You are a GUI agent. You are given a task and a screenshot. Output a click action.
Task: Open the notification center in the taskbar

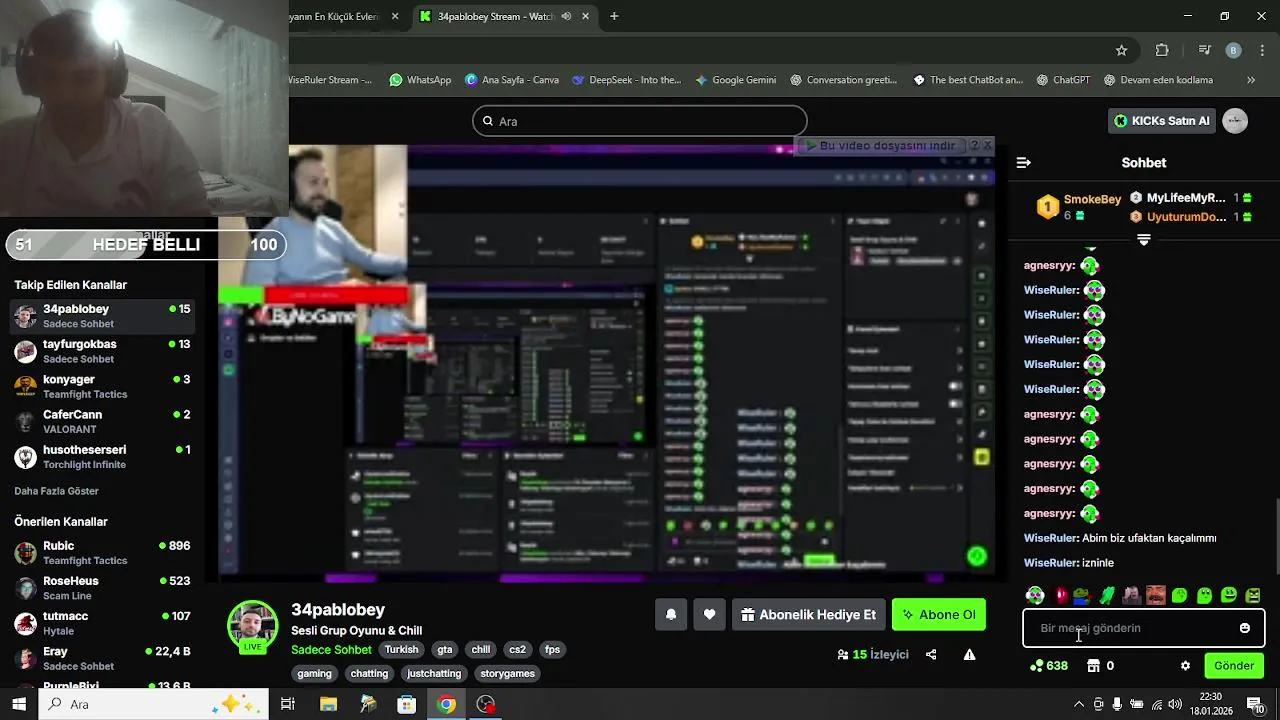[1256, 704]
